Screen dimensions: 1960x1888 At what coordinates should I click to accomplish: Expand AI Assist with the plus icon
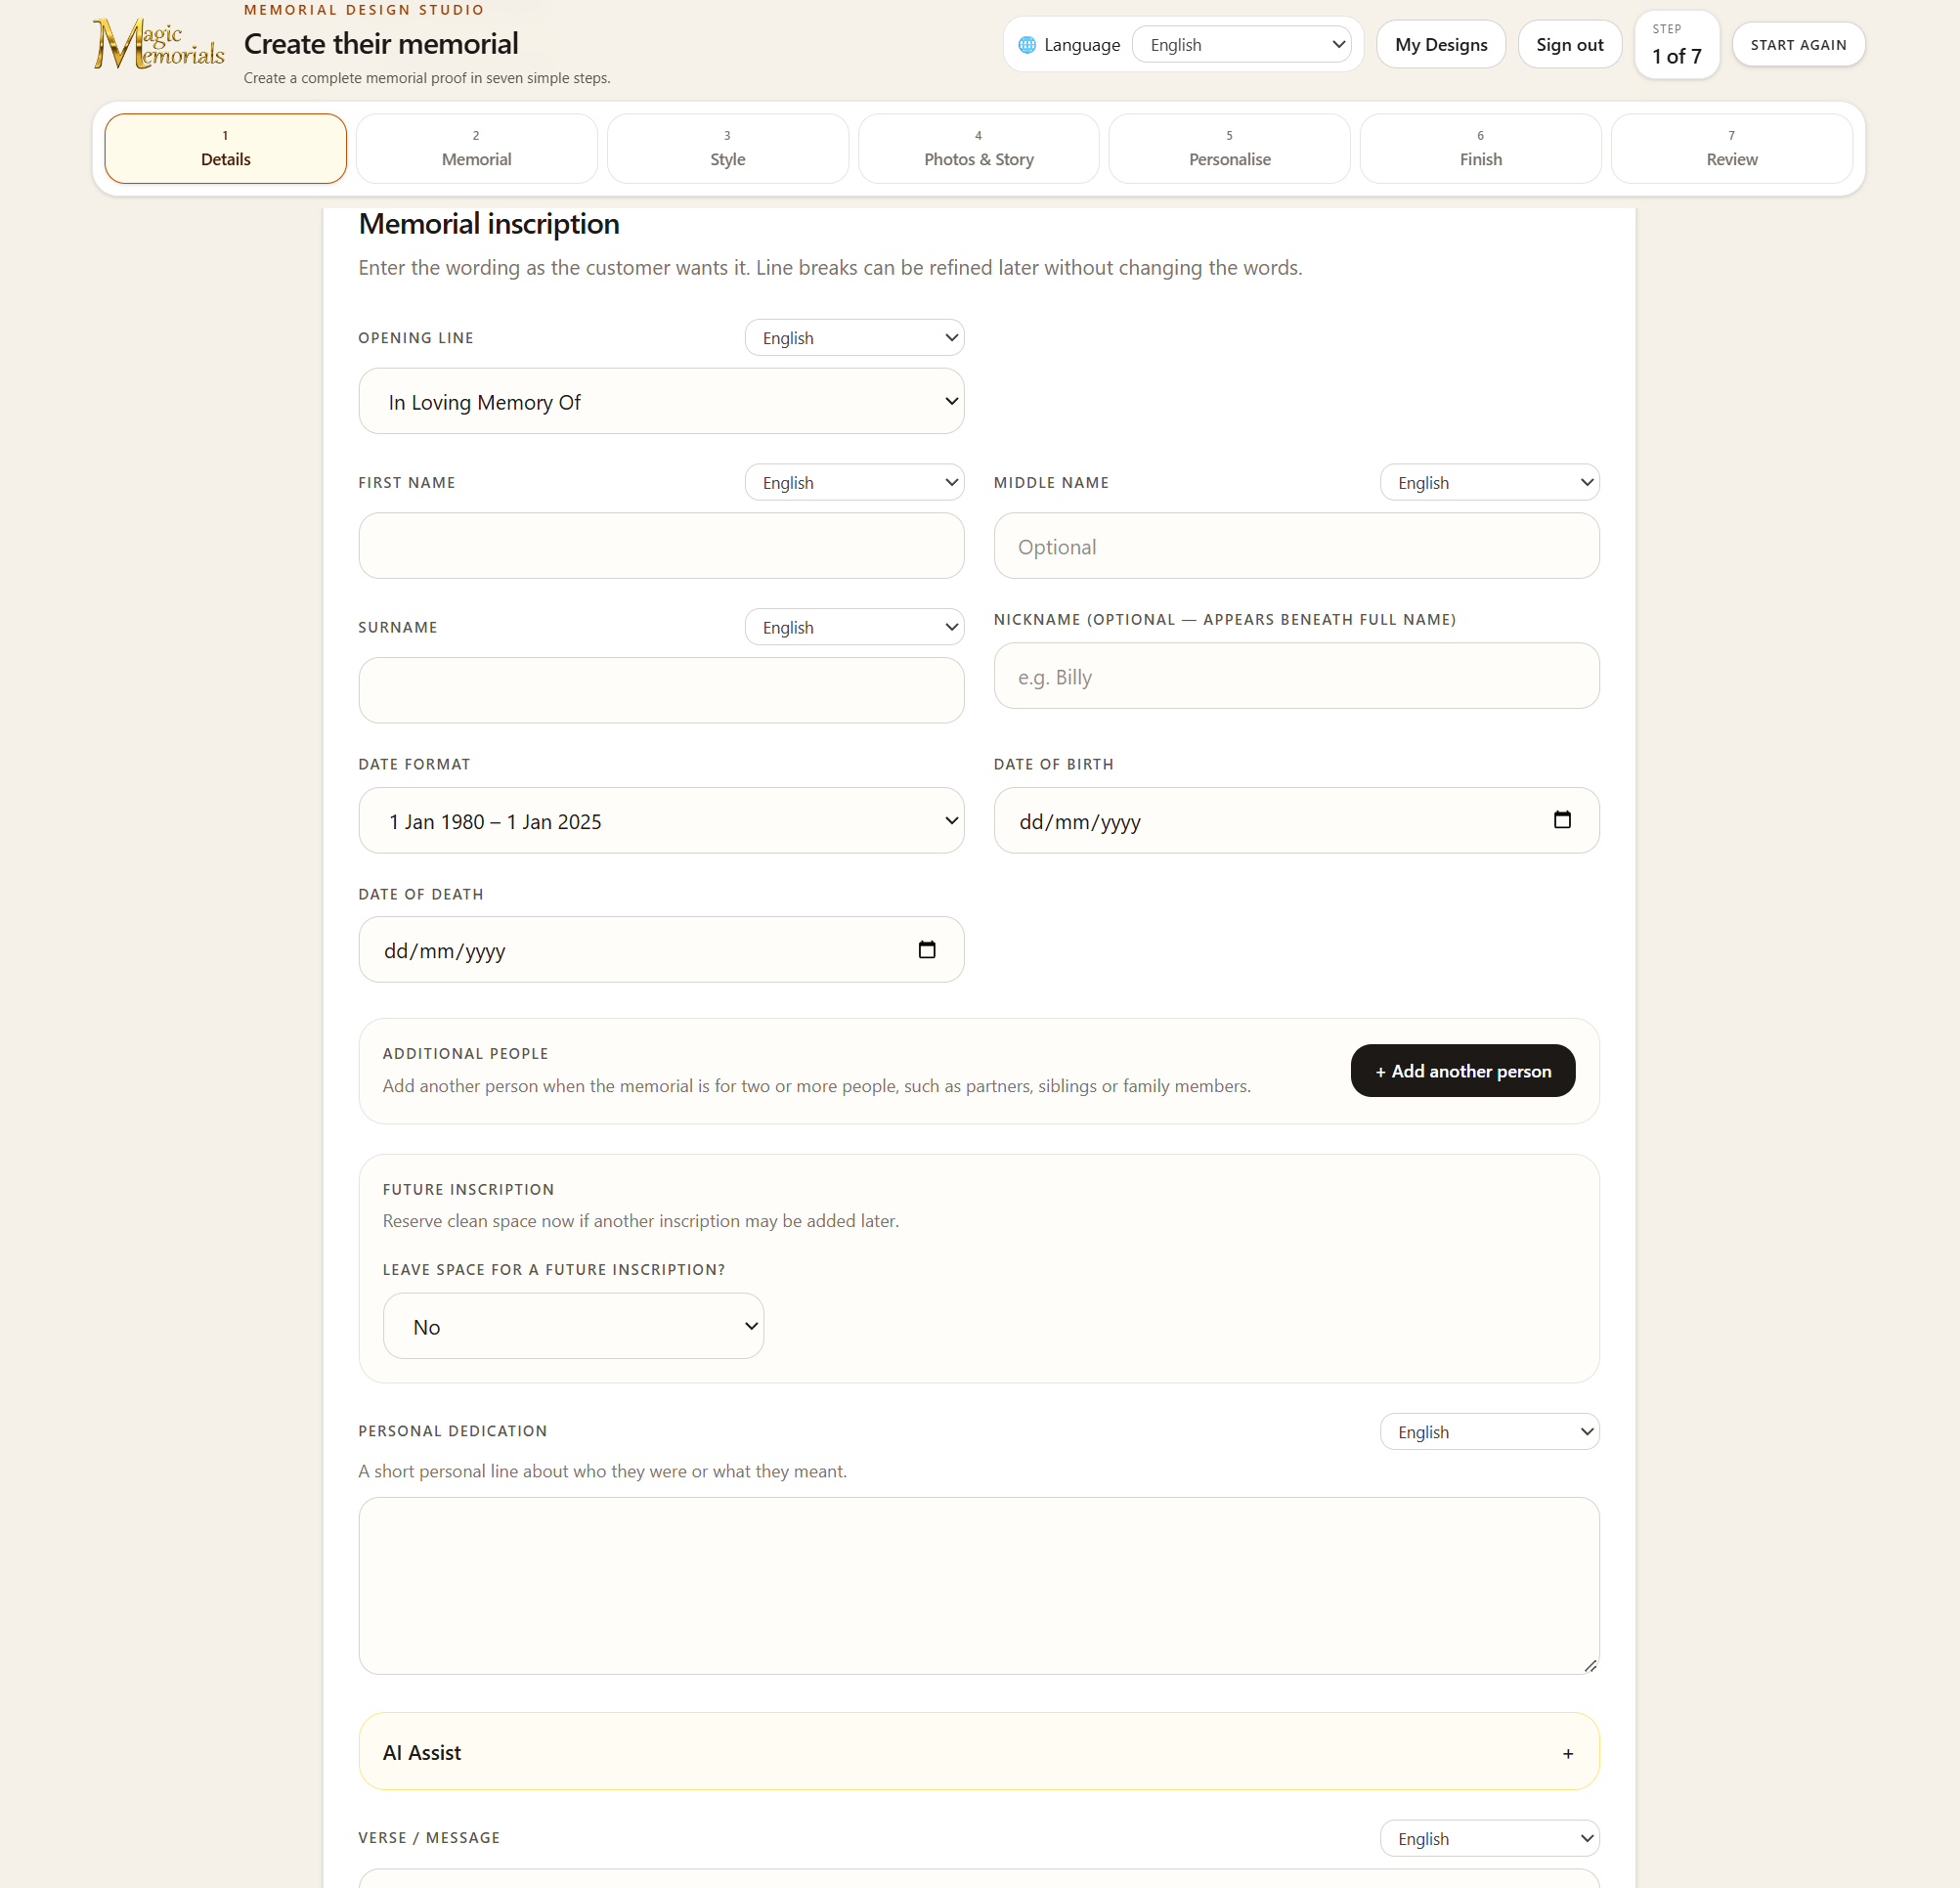pyautogui.click(x=1568, y=1753)
